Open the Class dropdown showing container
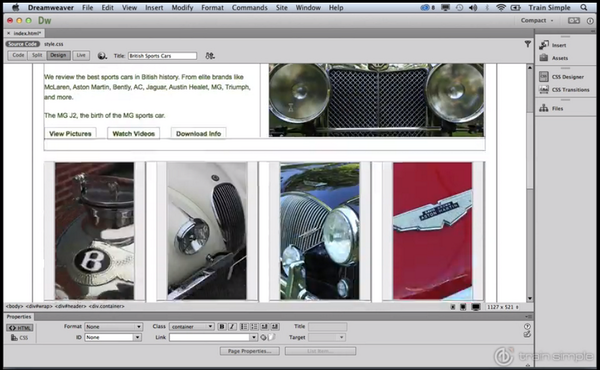Viewport: 600px width, 370px height. (191, 327)
